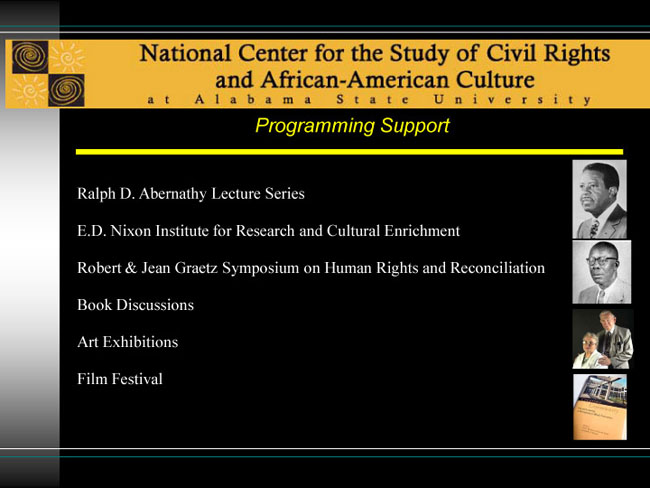This screenshot has height=488, width=650.
Task: Click the 'Film Festival' line
Action: coord(120,379)
